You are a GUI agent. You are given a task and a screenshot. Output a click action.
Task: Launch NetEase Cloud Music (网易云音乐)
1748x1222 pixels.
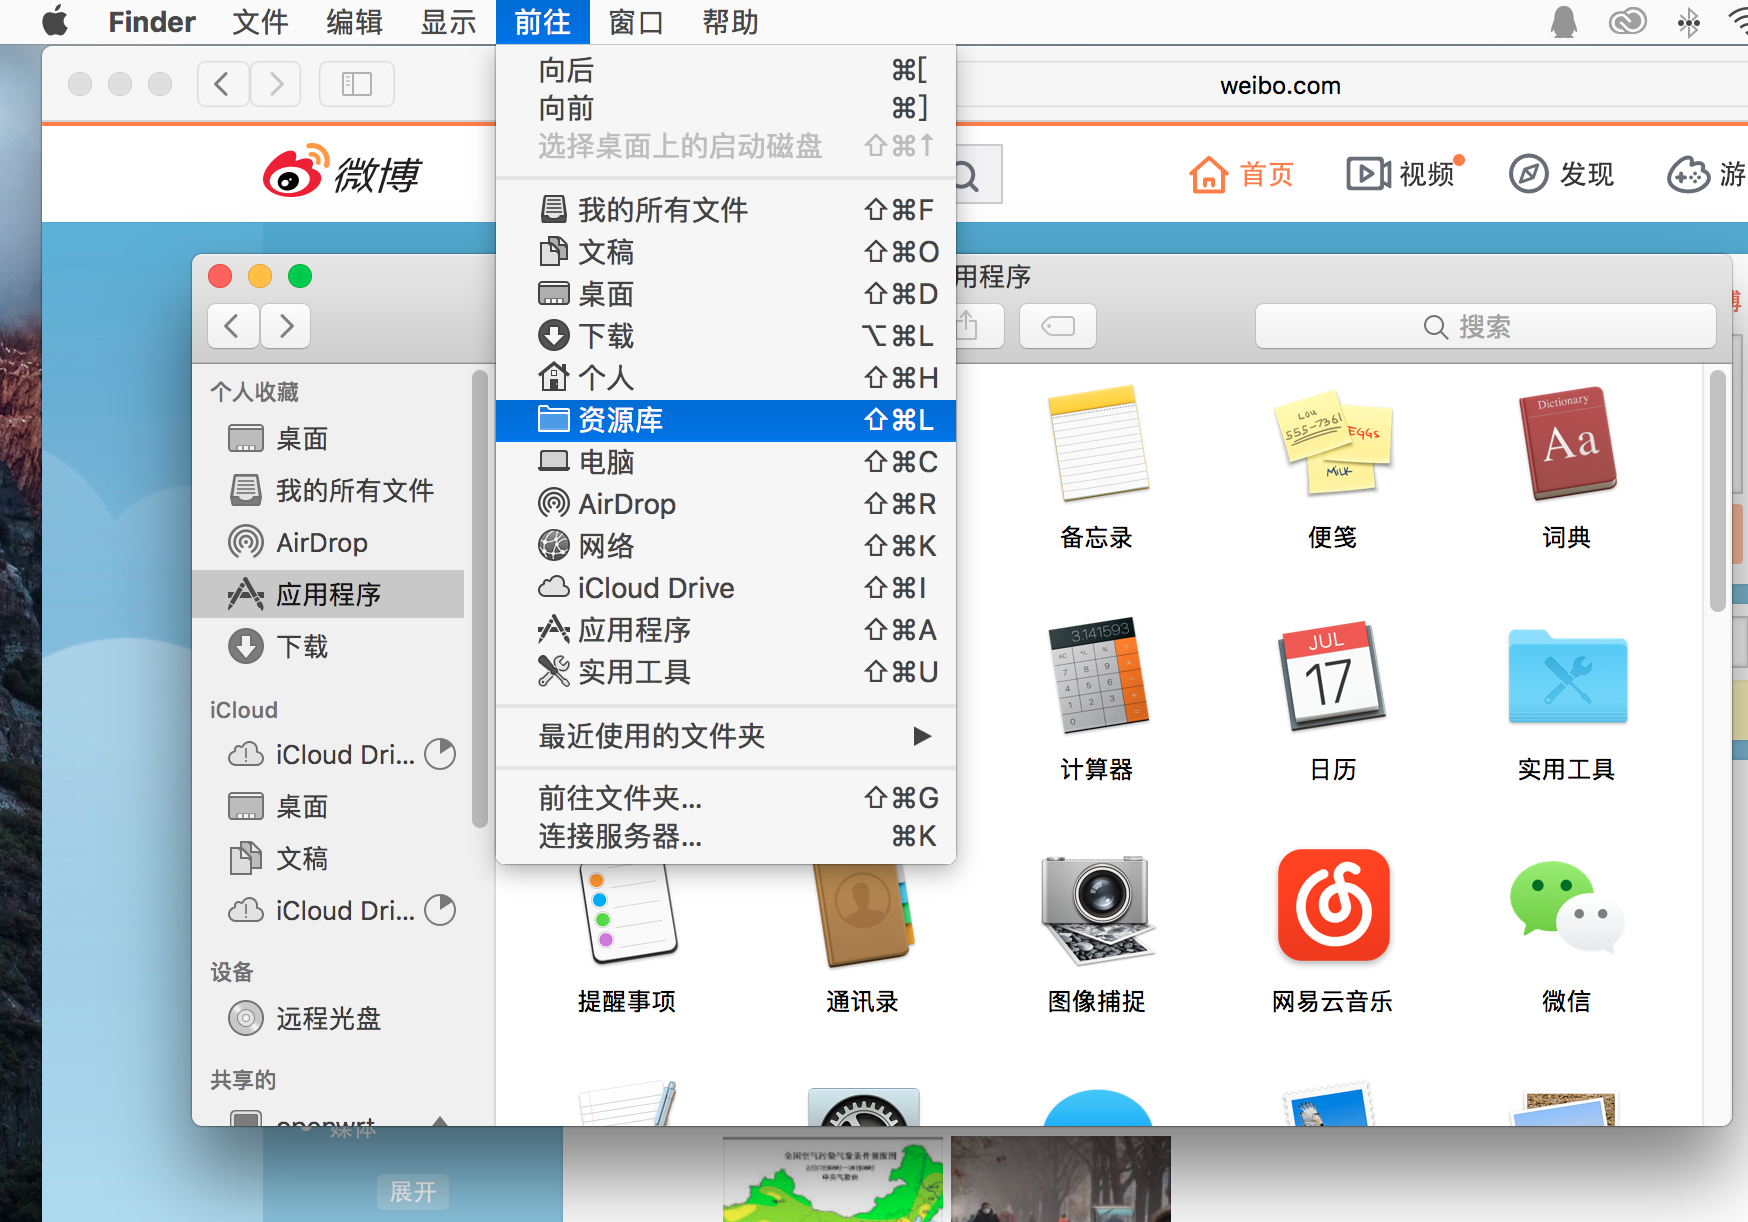coord(1332,906)
